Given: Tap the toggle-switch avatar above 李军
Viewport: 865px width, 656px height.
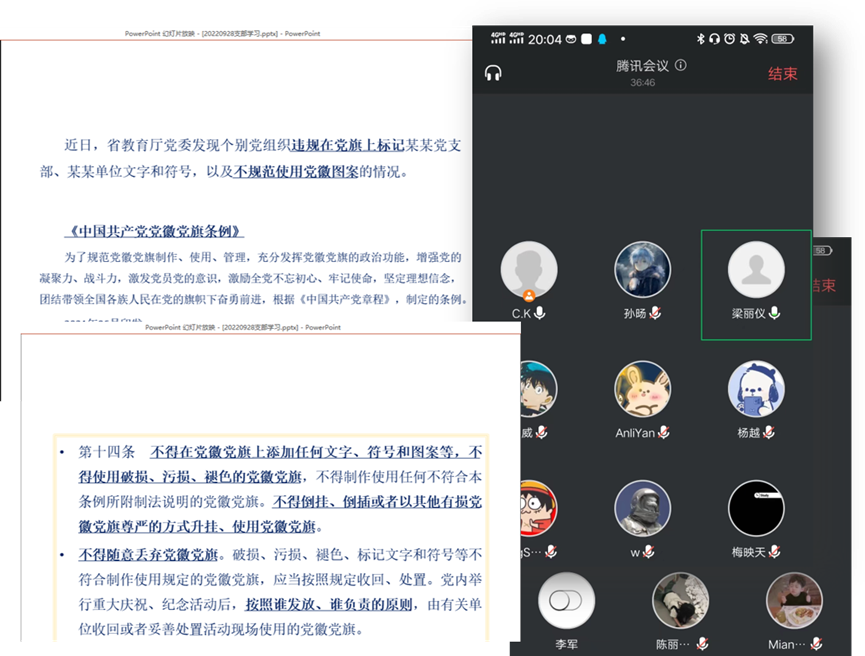Looking at the screenshot, I should [x=567, y=600].
